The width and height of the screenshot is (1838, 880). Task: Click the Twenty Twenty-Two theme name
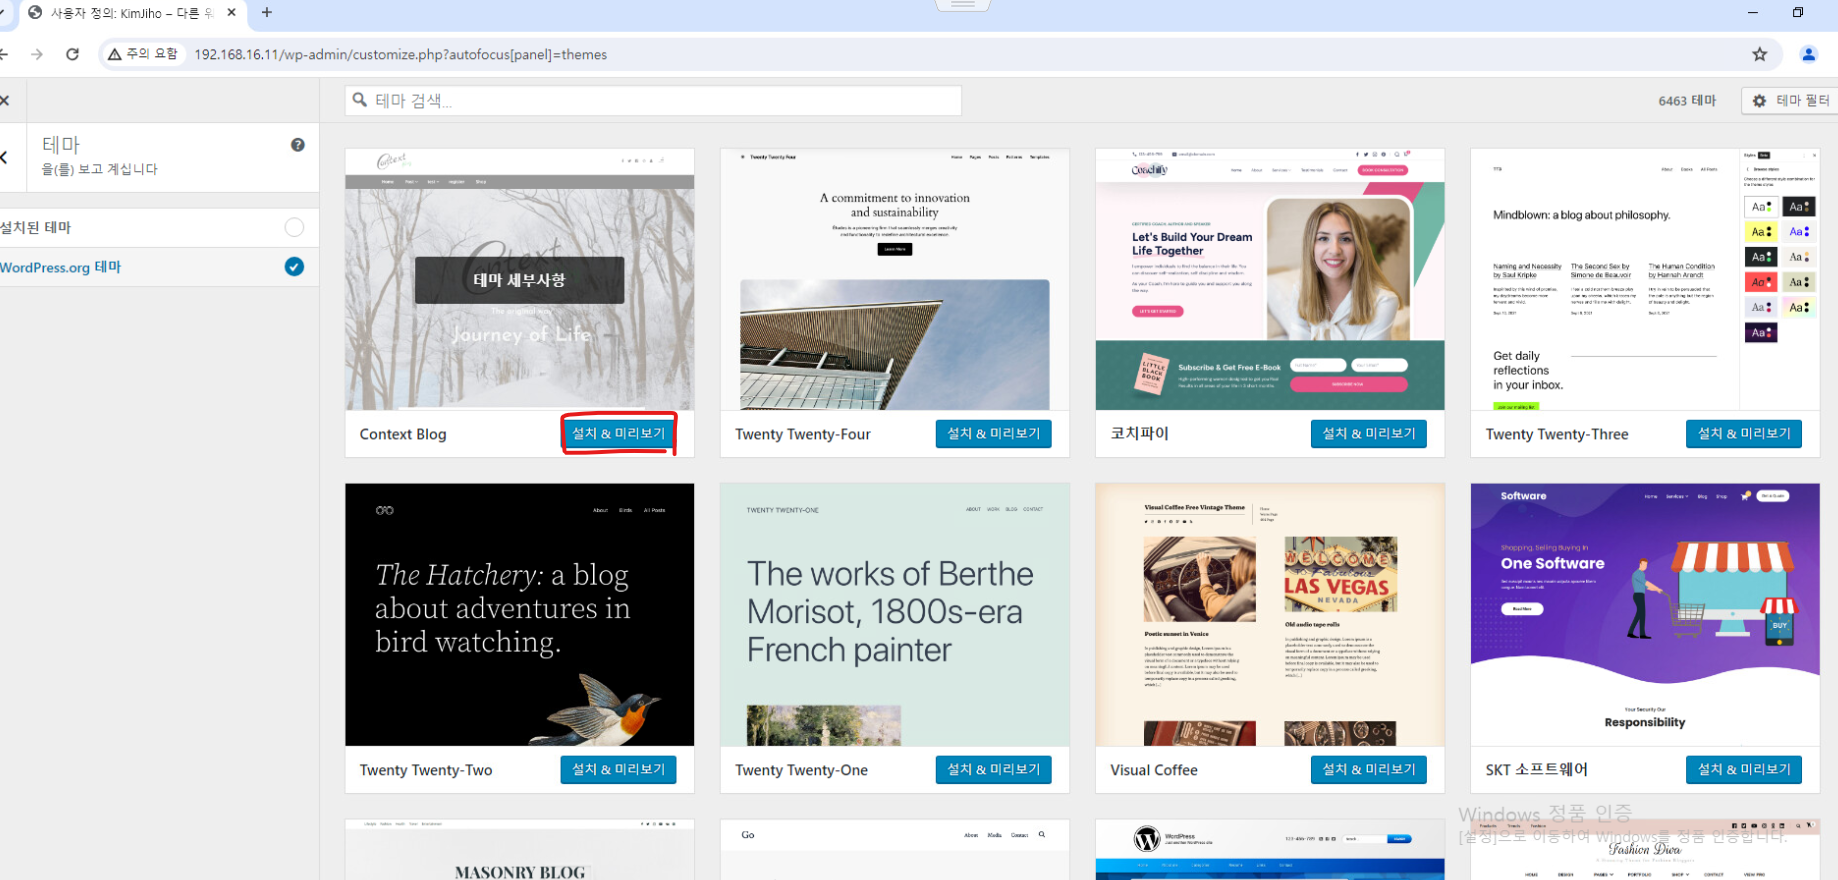click(x=426, y=770)
